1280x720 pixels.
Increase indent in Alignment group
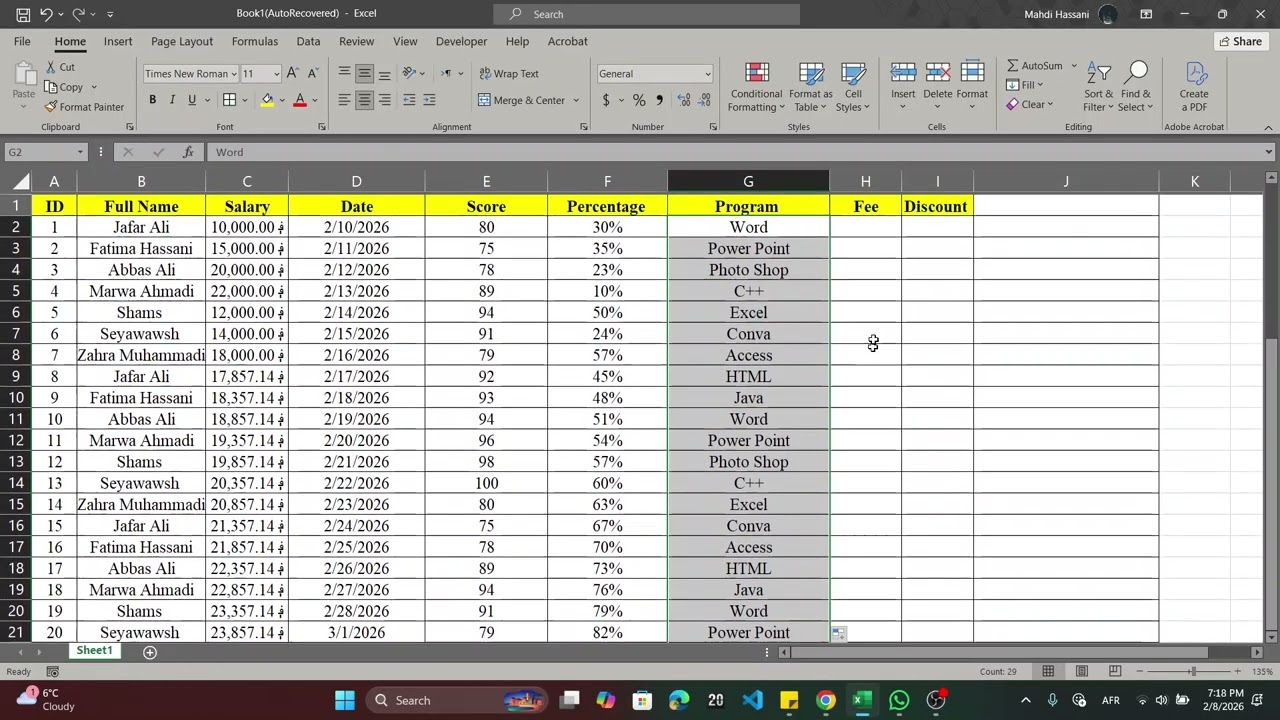[x=430, y=100]
